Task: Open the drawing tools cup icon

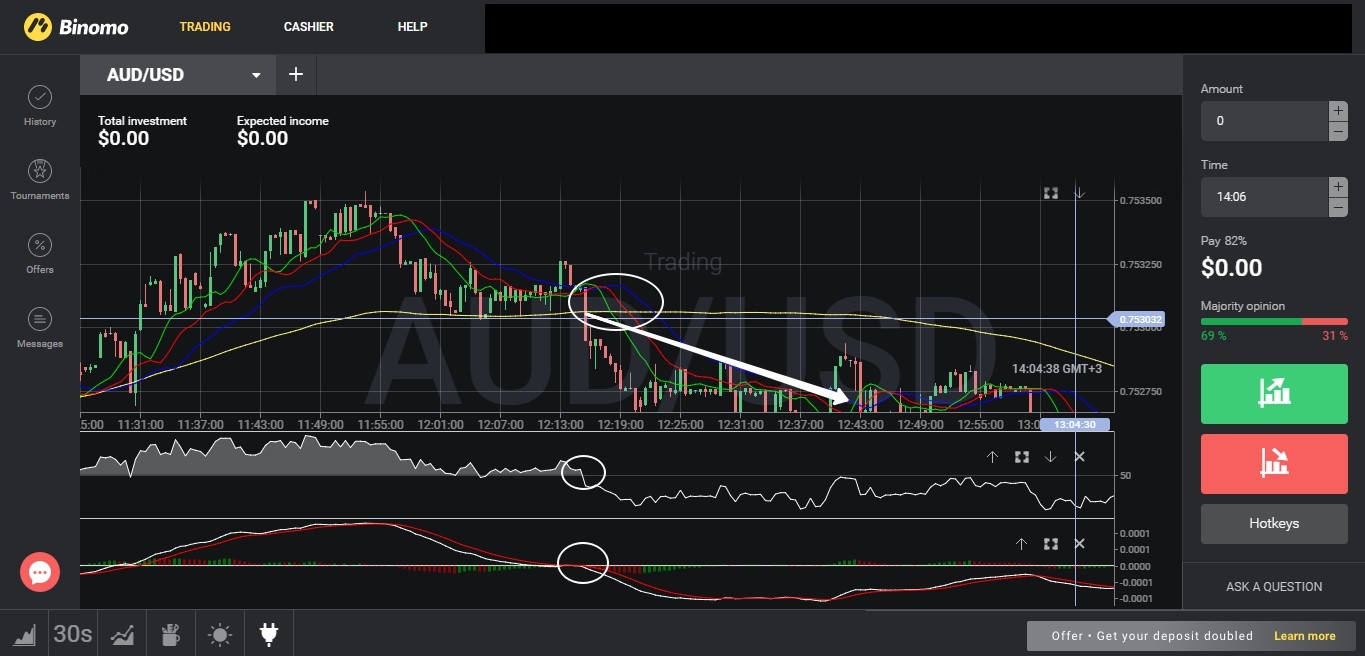Action: [171, 634]
